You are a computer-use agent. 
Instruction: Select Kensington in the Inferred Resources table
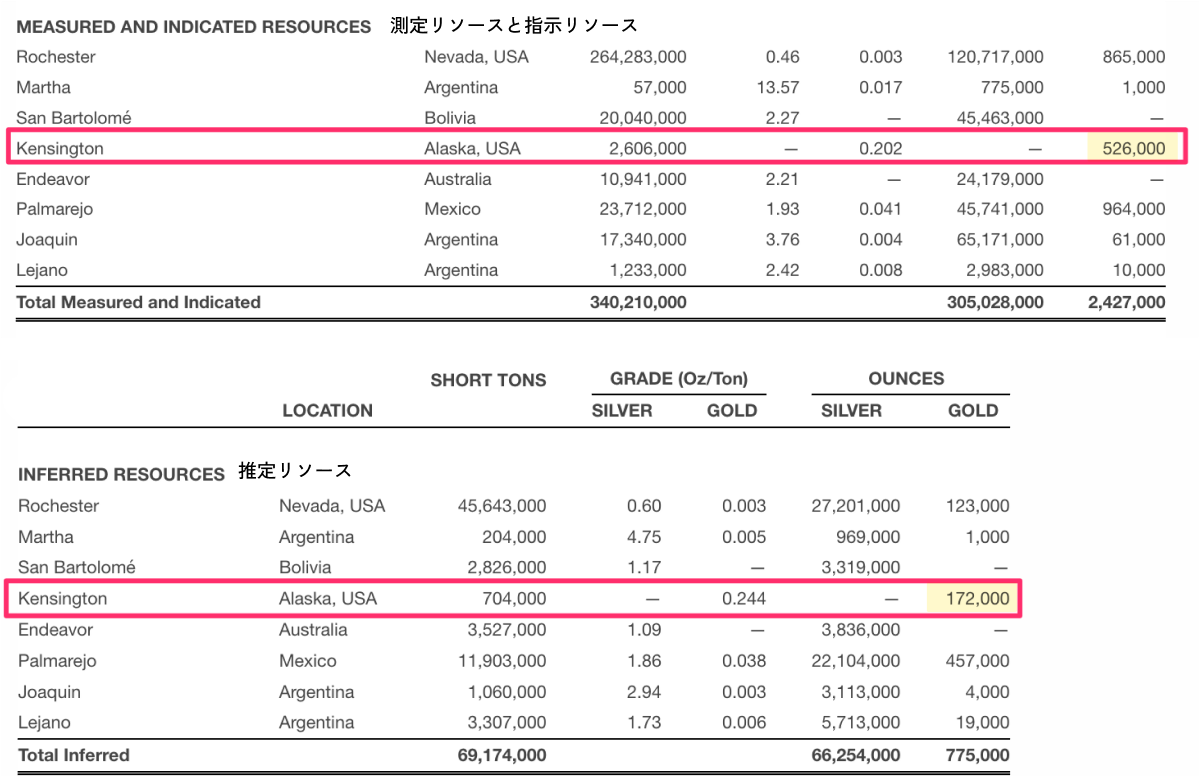click(x=62, y=599)
